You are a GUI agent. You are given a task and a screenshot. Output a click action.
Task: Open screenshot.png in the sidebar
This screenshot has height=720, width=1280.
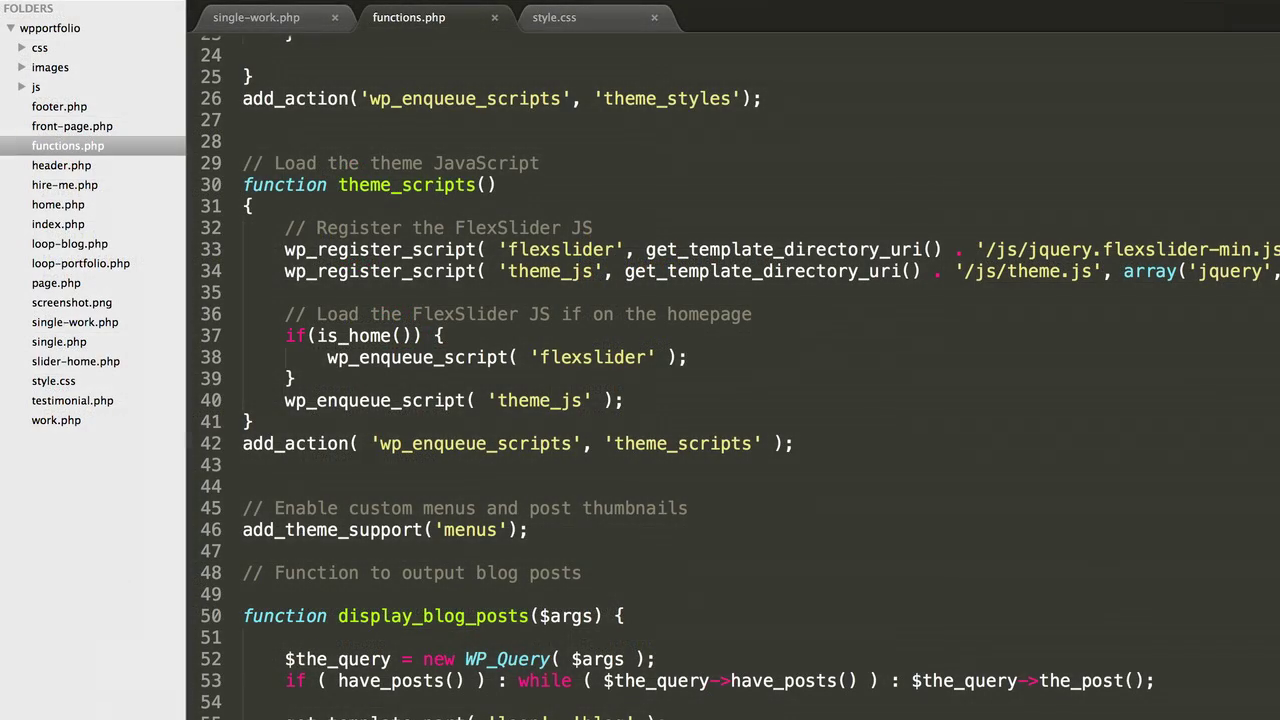pos(72,302)
